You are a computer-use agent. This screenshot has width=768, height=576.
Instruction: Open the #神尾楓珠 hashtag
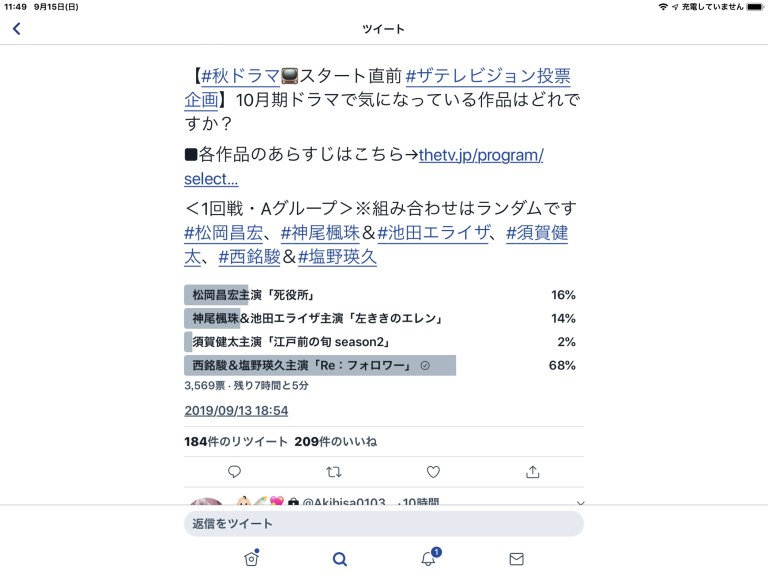tap(320, 232)
